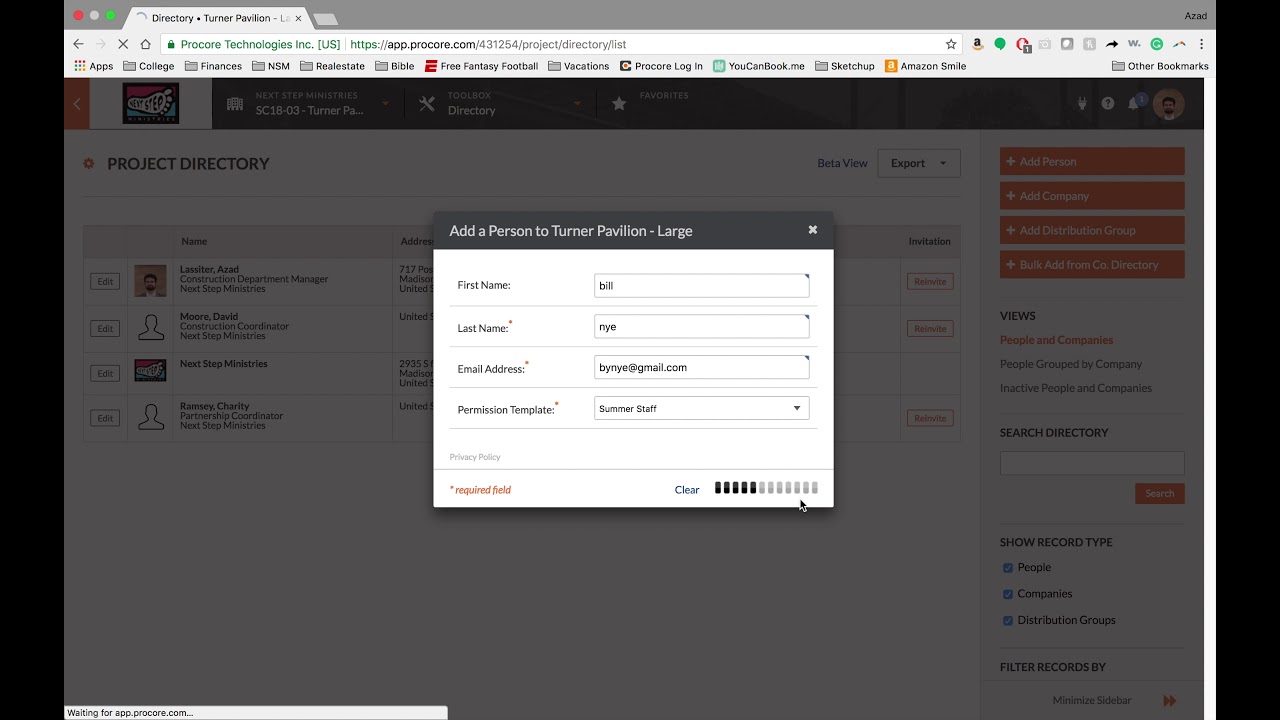1280x720 pixels.
Task: Open the camera screenshot extension
Action: [1045, 44]
